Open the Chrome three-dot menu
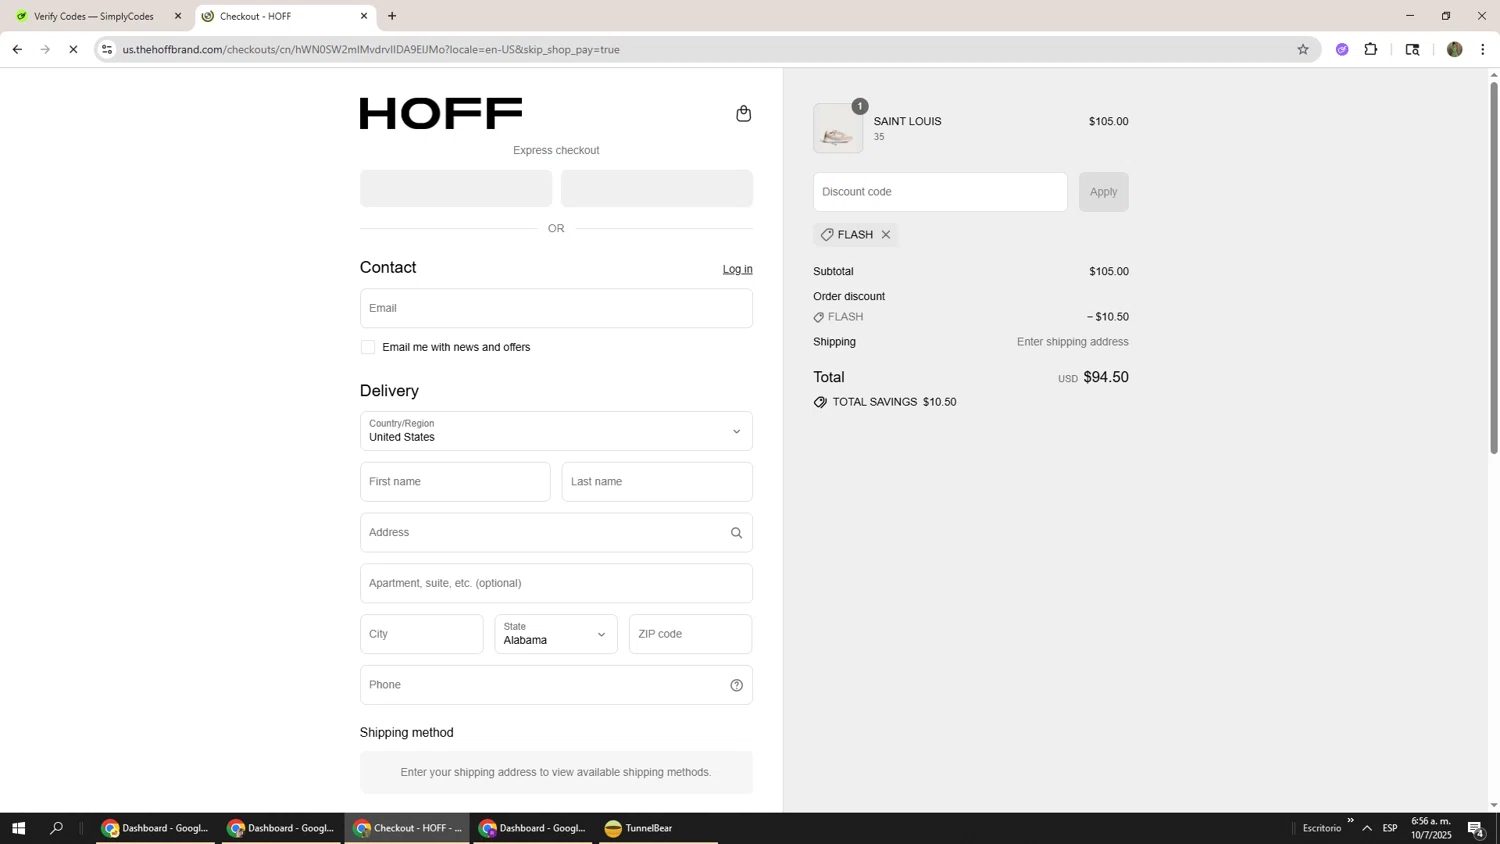The image size is (1500, 844). (1483, 49)
